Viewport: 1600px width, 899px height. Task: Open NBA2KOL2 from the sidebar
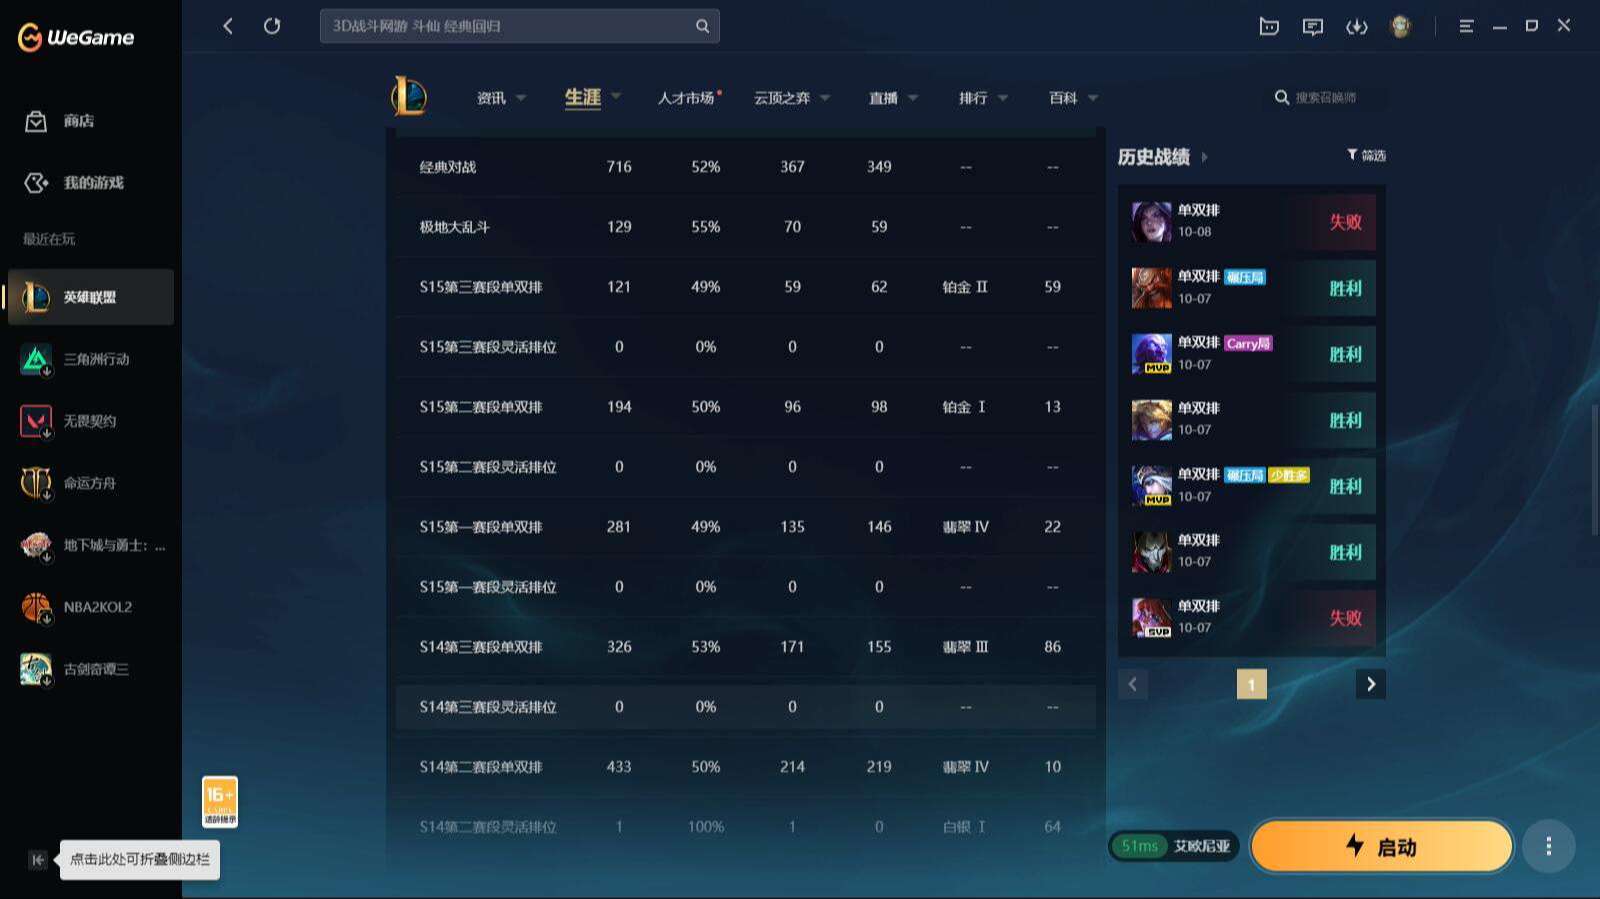(x=36, y=607)
